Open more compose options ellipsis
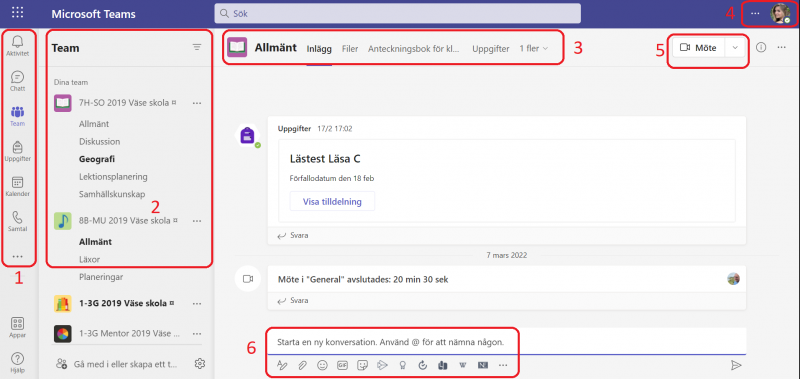The width and height of the screenshot is (800, 379). (503, 365)
